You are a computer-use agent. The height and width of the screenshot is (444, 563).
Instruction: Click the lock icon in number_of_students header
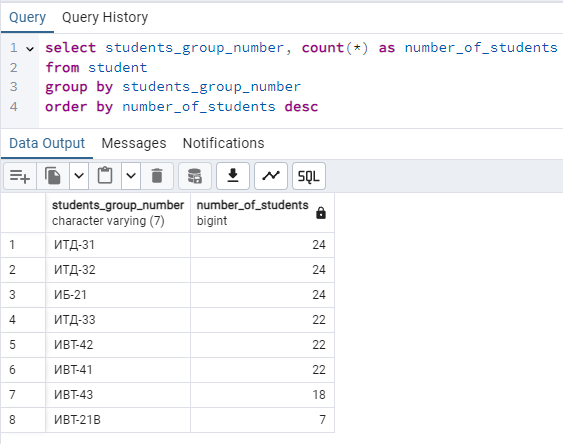(321, 213)
